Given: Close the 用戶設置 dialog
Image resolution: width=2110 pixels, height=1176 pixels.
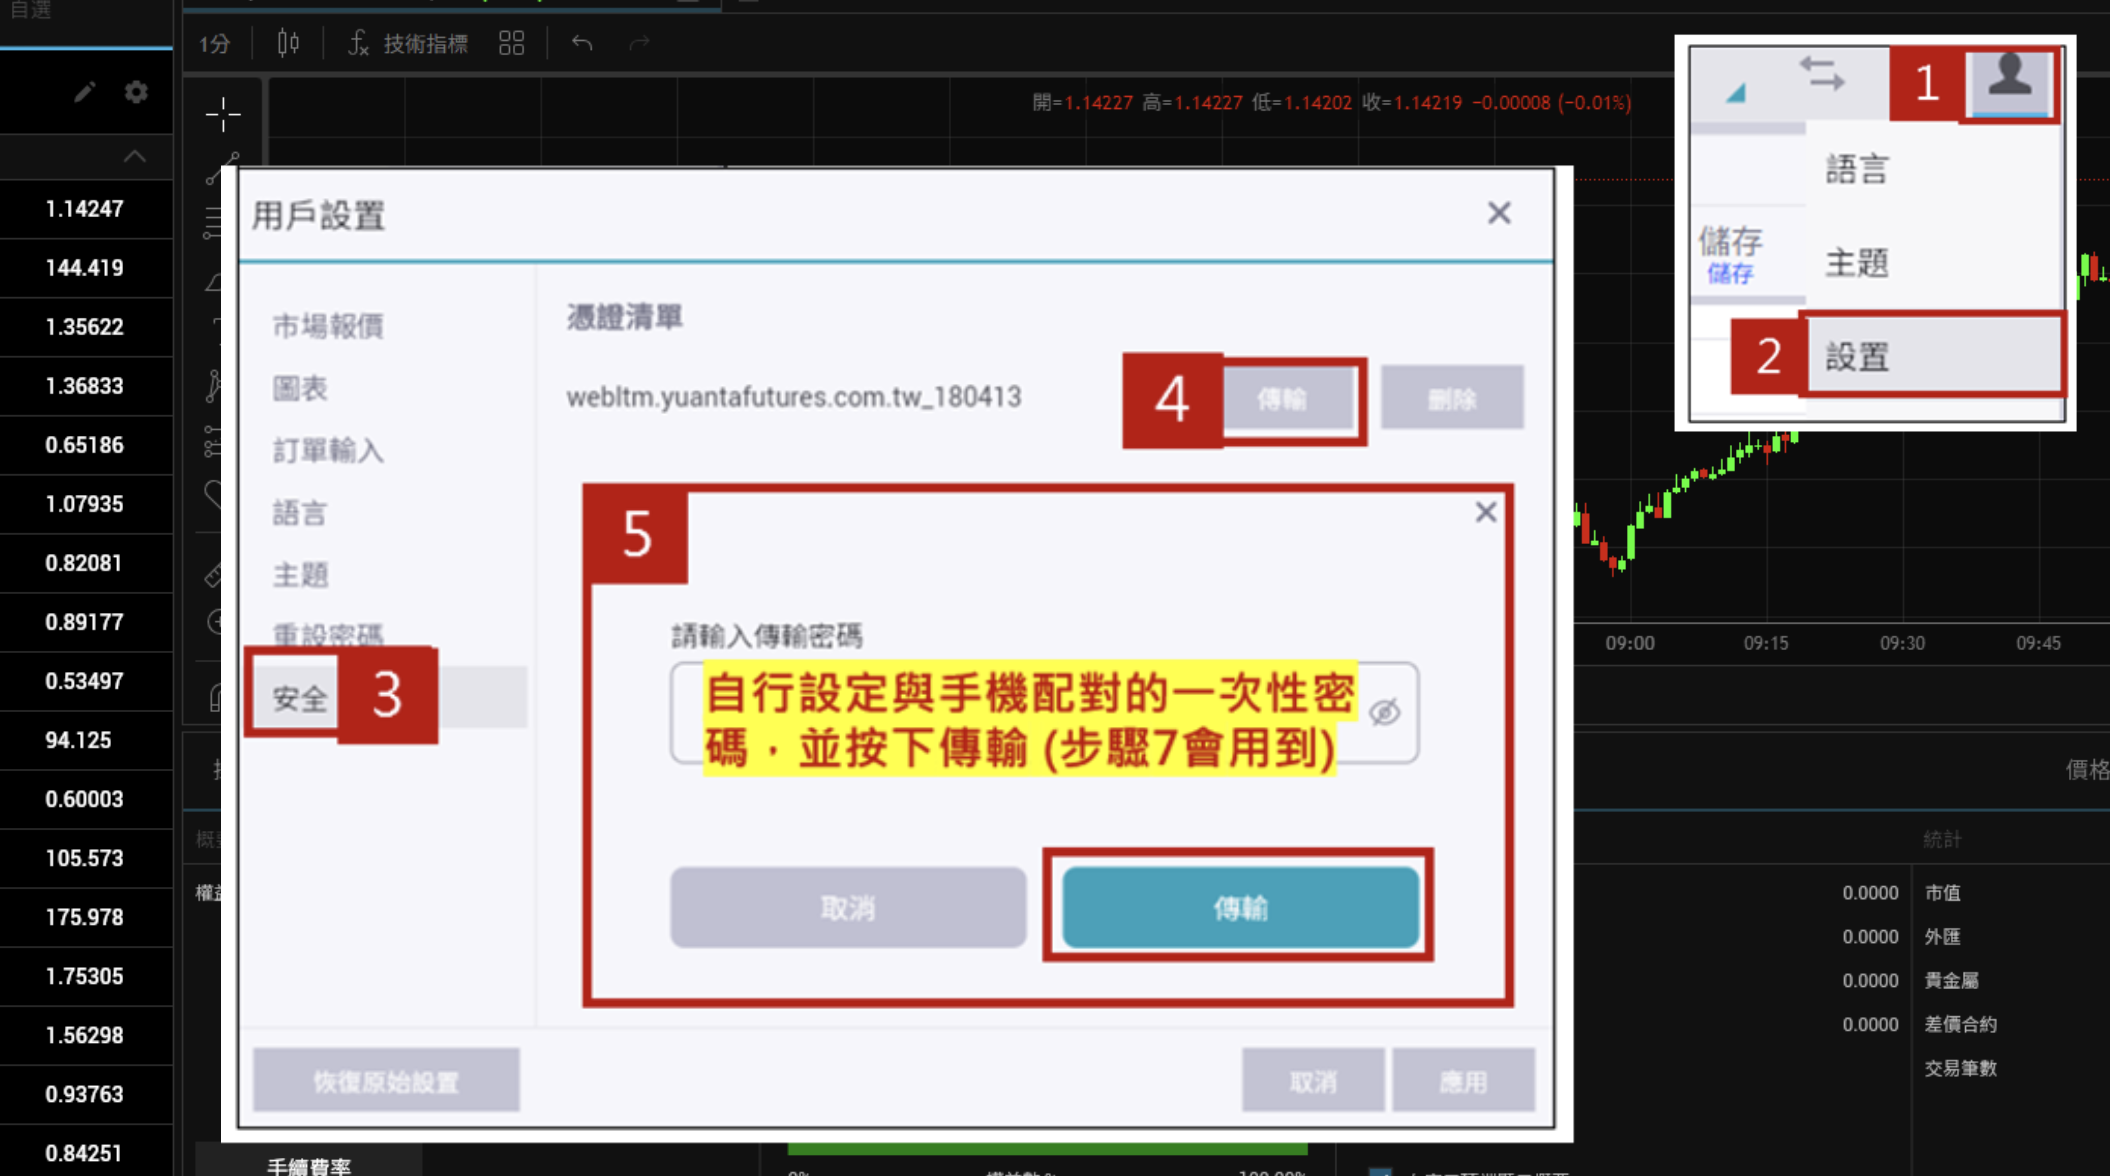Looking at the screenshot, I should (1498, 213).
